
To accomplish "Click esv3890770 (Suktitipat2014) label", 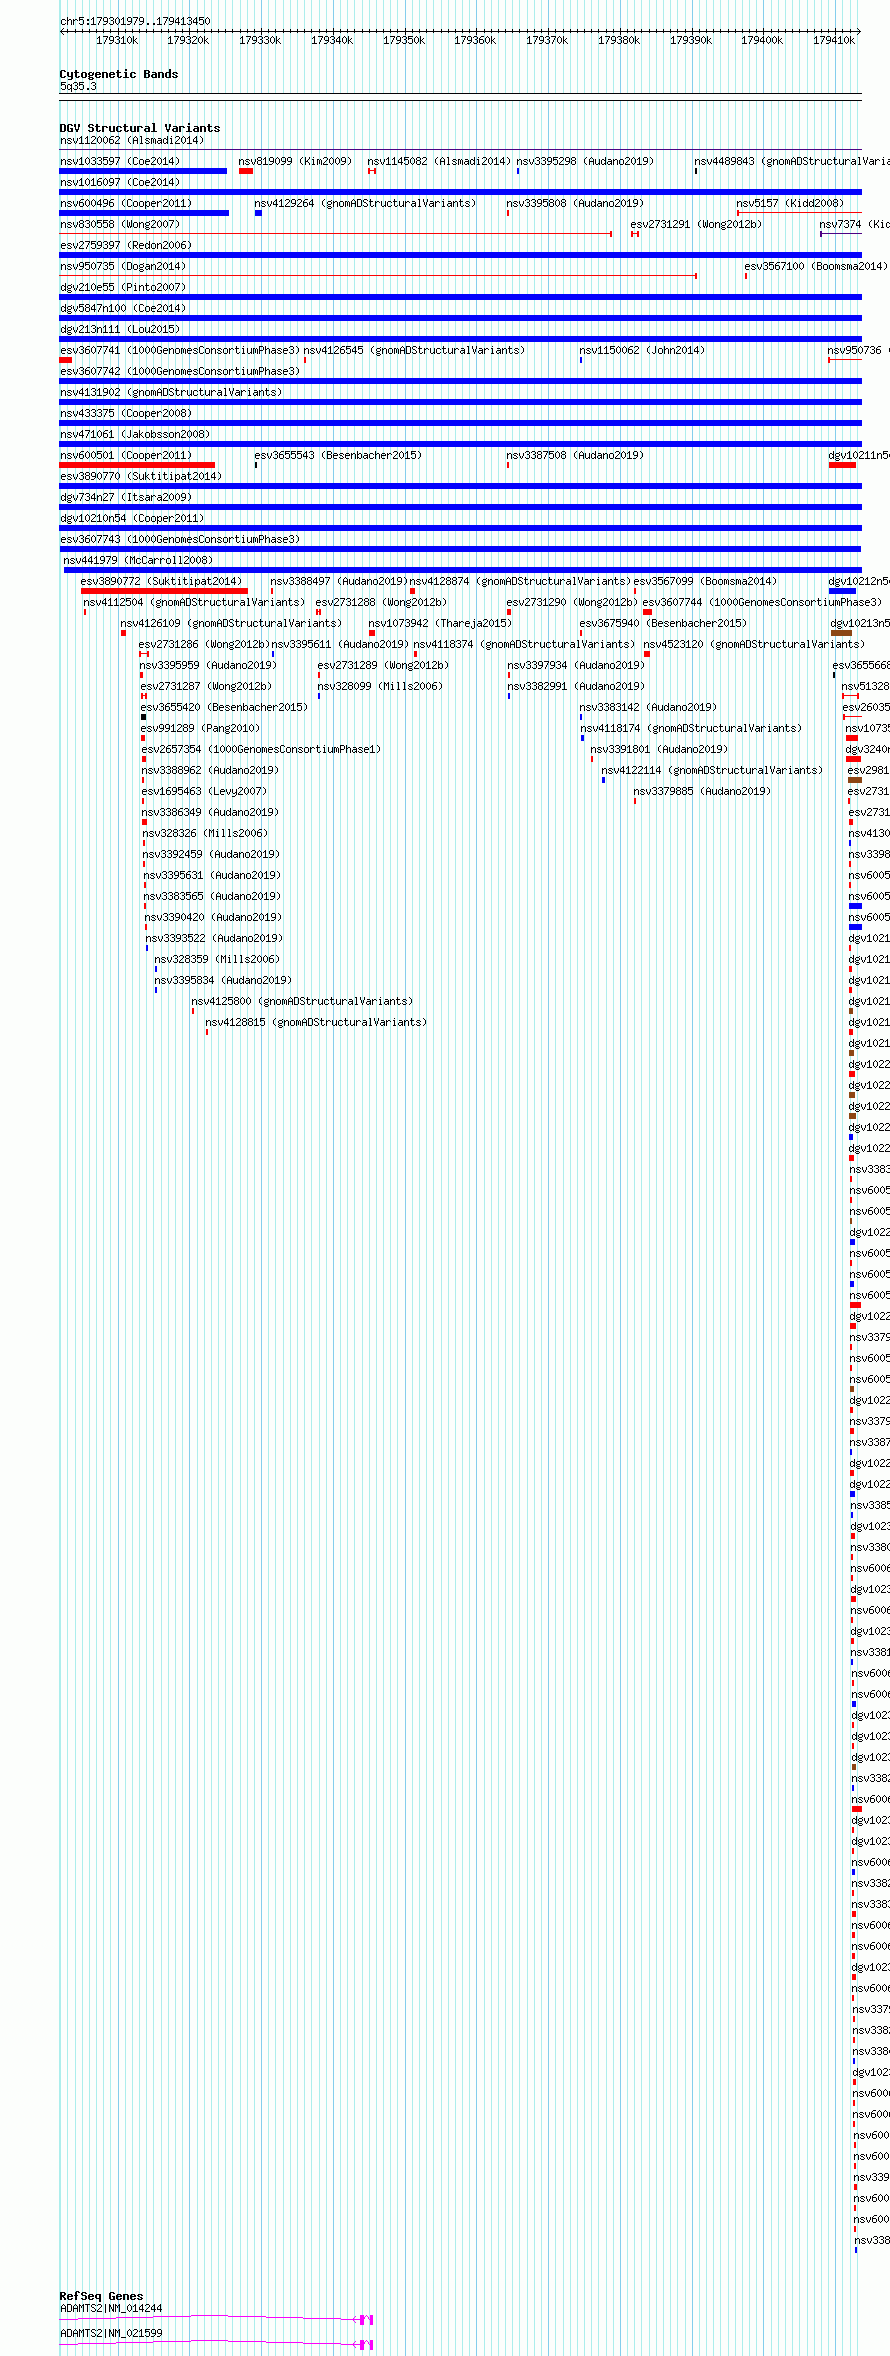I will (141, 477).
